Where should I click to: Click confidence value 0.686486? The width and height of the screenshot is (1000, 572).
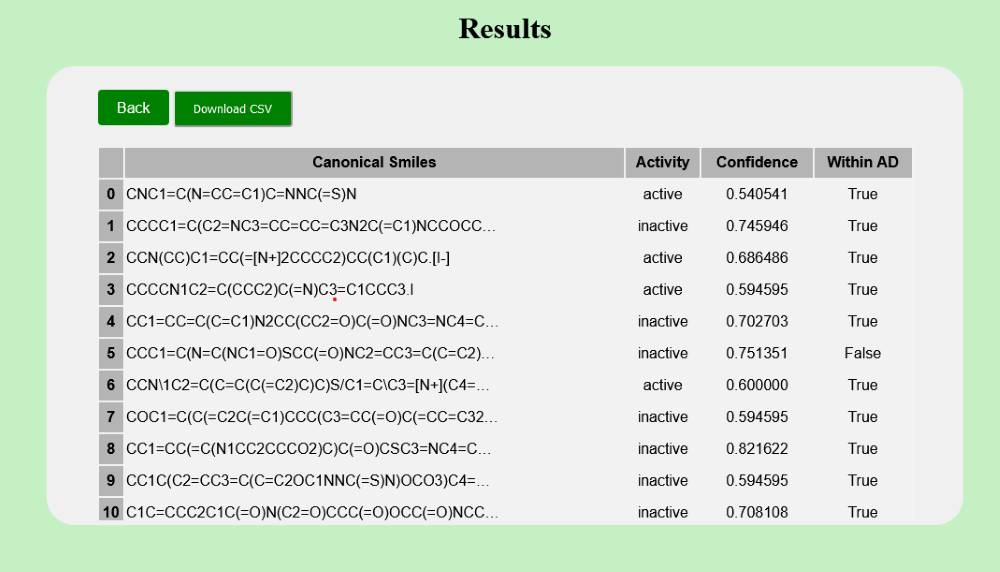[x=757, y=258]
